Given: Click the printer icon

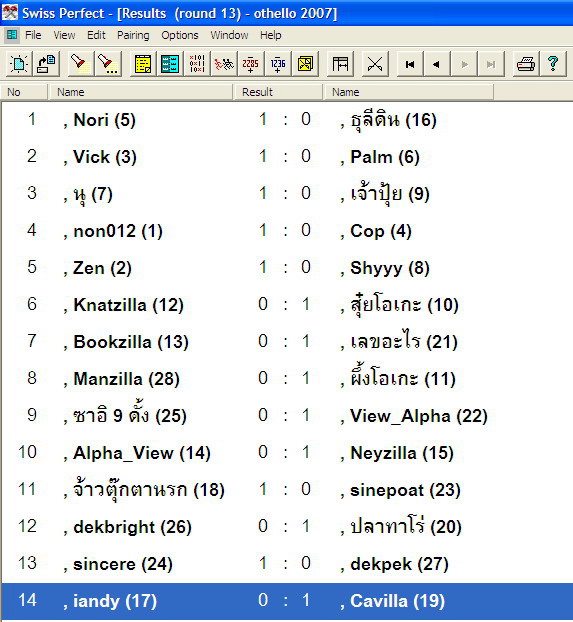Looking at the screenshot, I should (526, 64).
